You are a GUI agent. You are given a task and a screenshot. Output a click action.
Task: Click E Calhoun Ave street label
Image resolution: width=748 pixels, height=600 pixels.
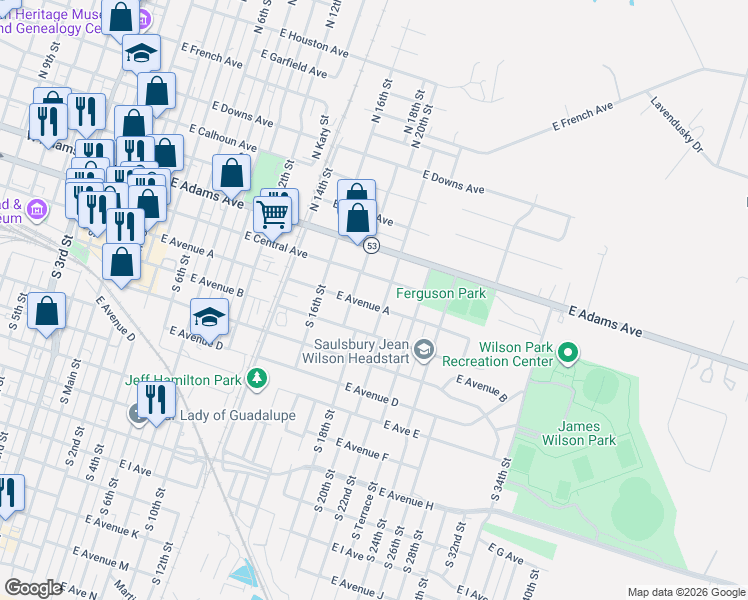(223, 137)
